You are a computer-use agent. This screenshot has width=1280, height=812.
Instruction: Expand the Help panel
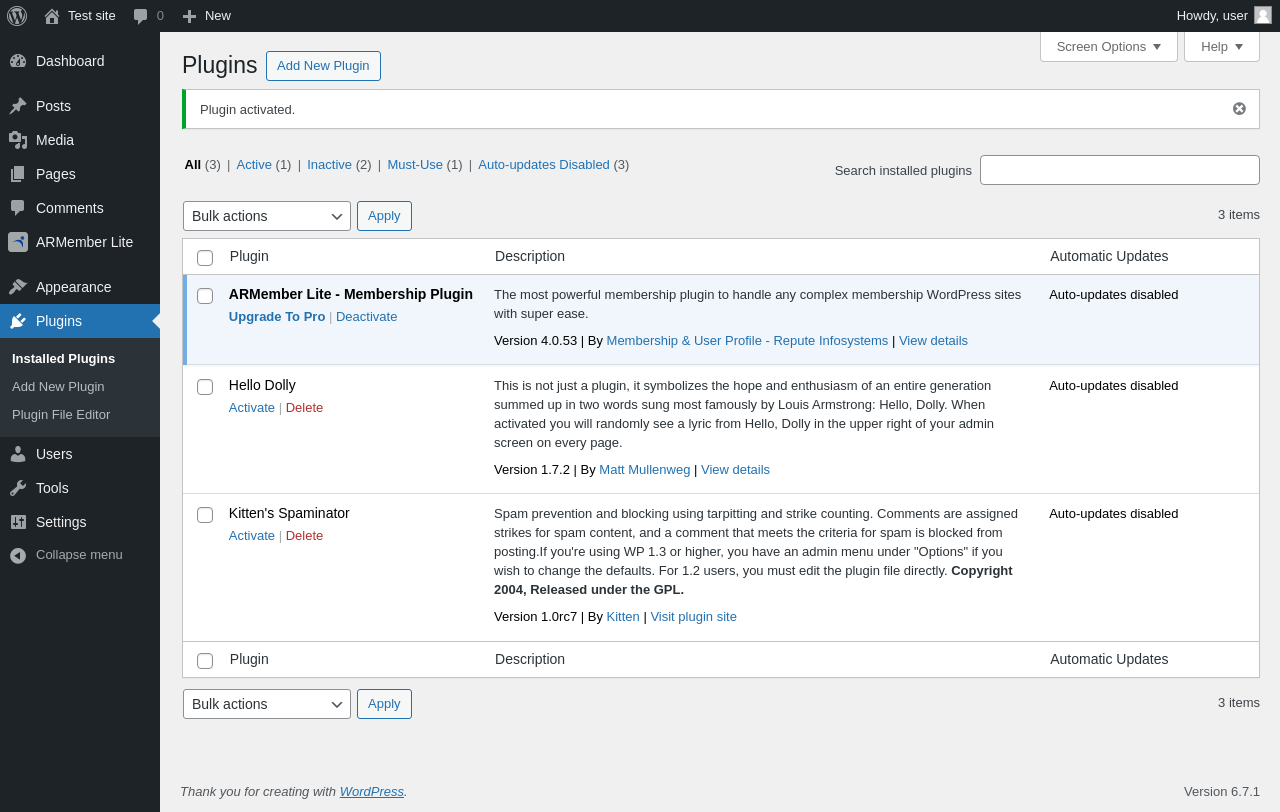coord(1222,46)
